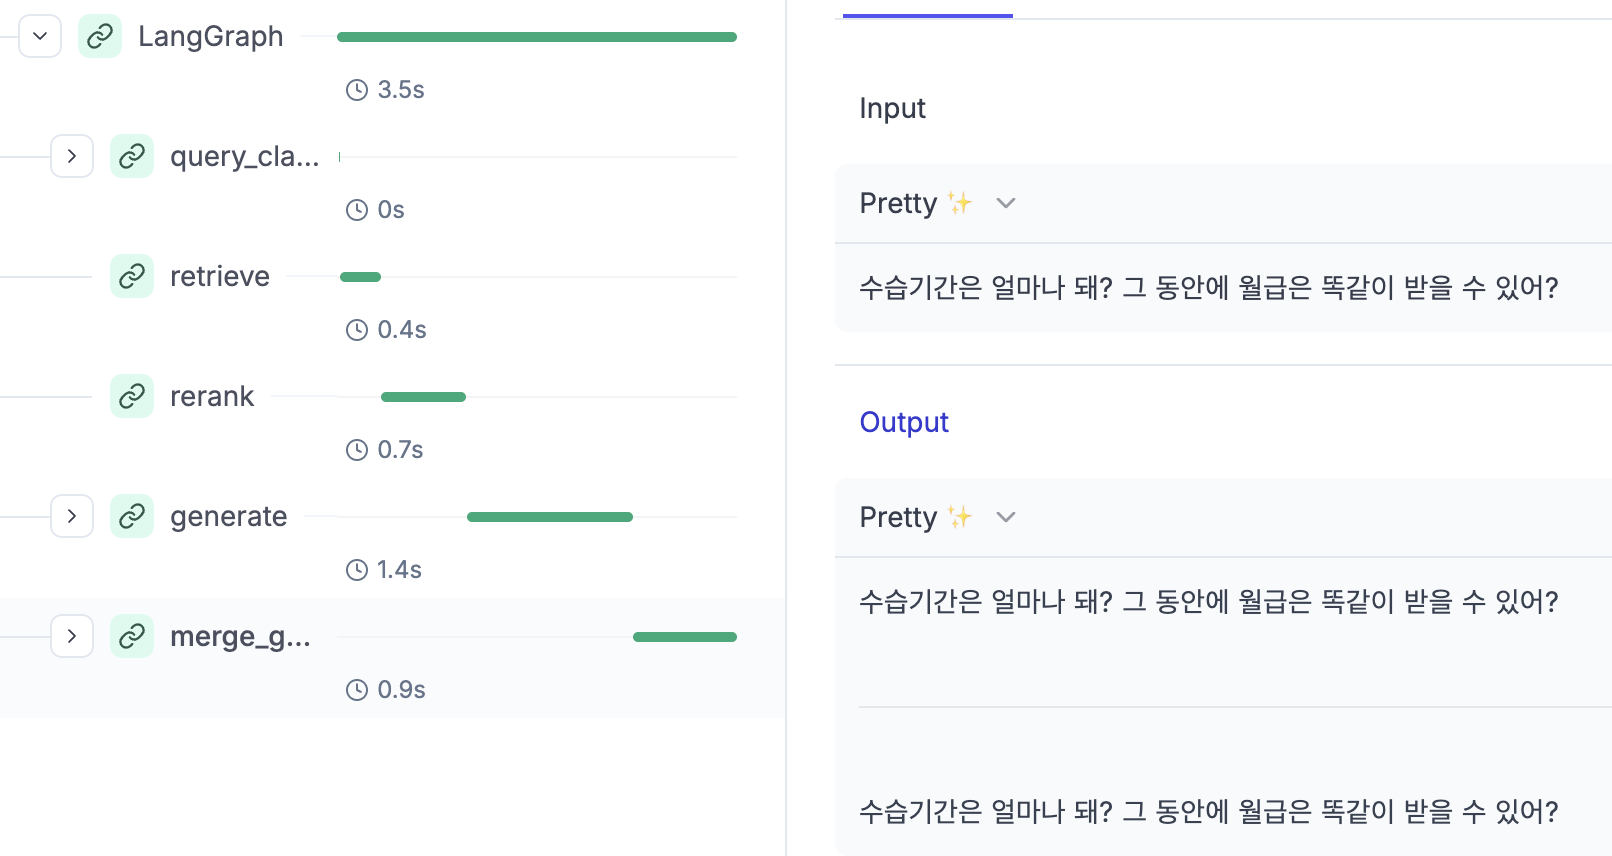Expand the query_cla... step

(x=72, y=156)
